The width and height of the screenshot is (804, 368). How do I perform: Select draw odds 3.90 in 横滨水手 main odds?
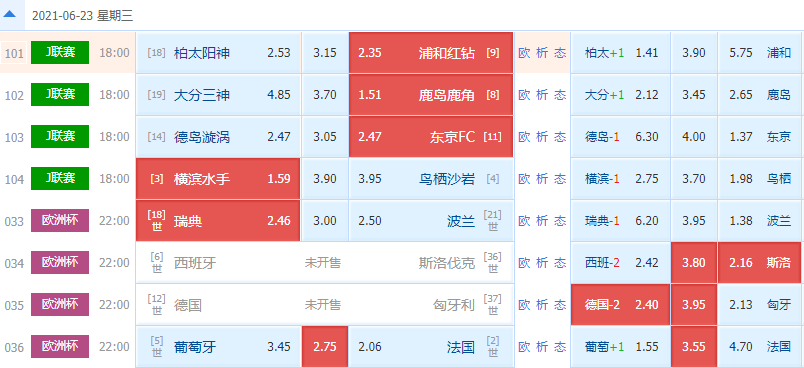tap(325, 179)
